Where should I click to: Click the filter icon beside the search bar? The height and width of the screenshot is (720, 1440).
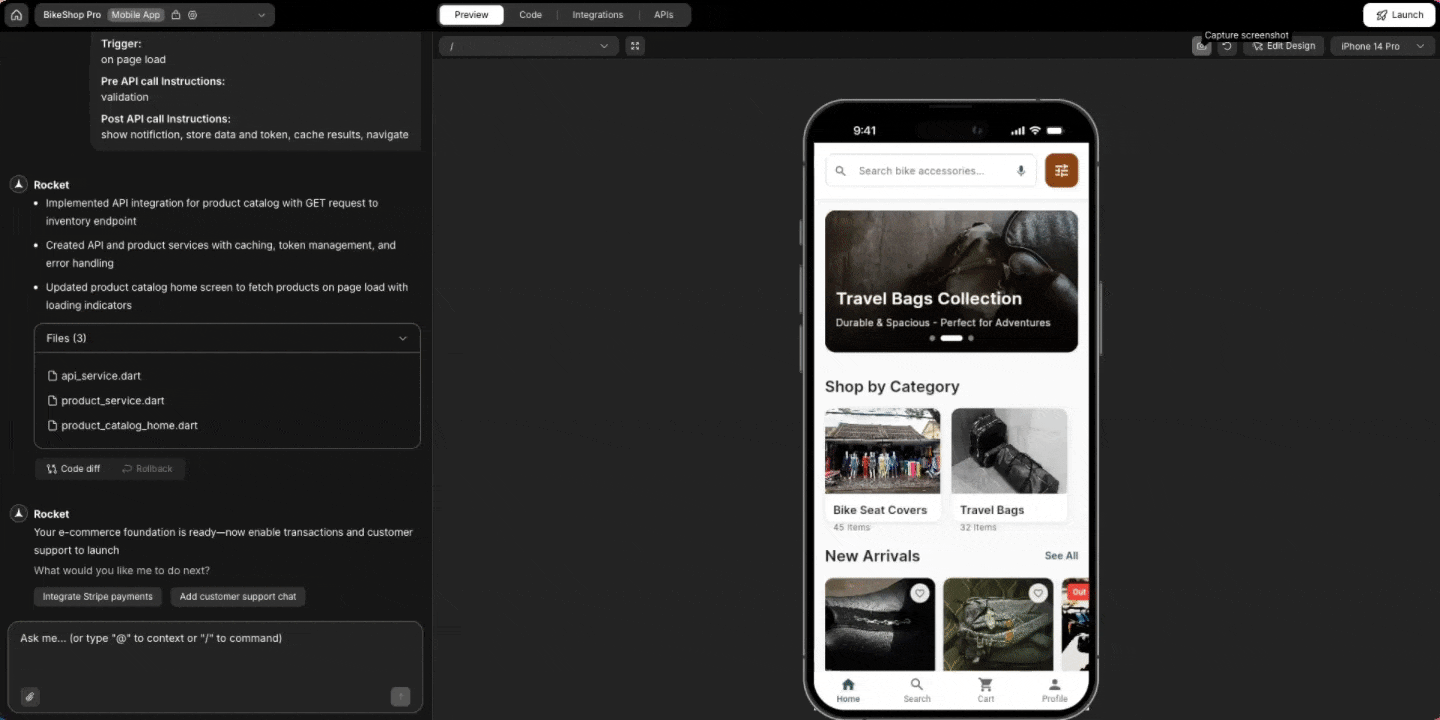1061,170
